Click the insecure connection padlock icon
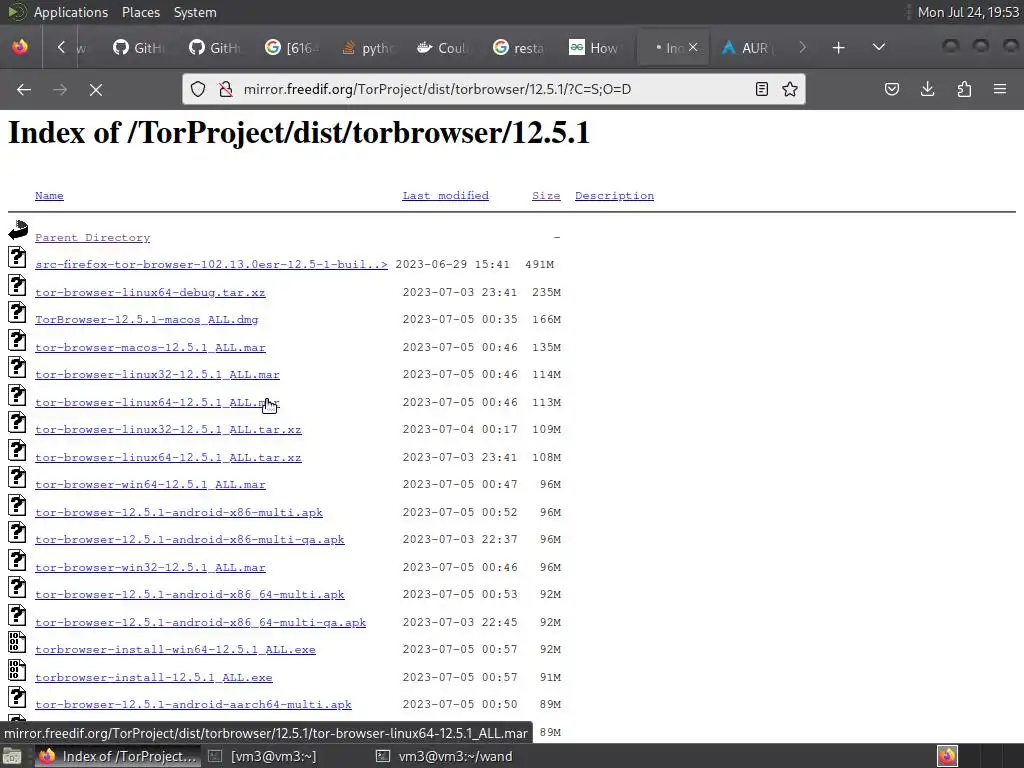The image size is (1024, 768). pos(226,89)
